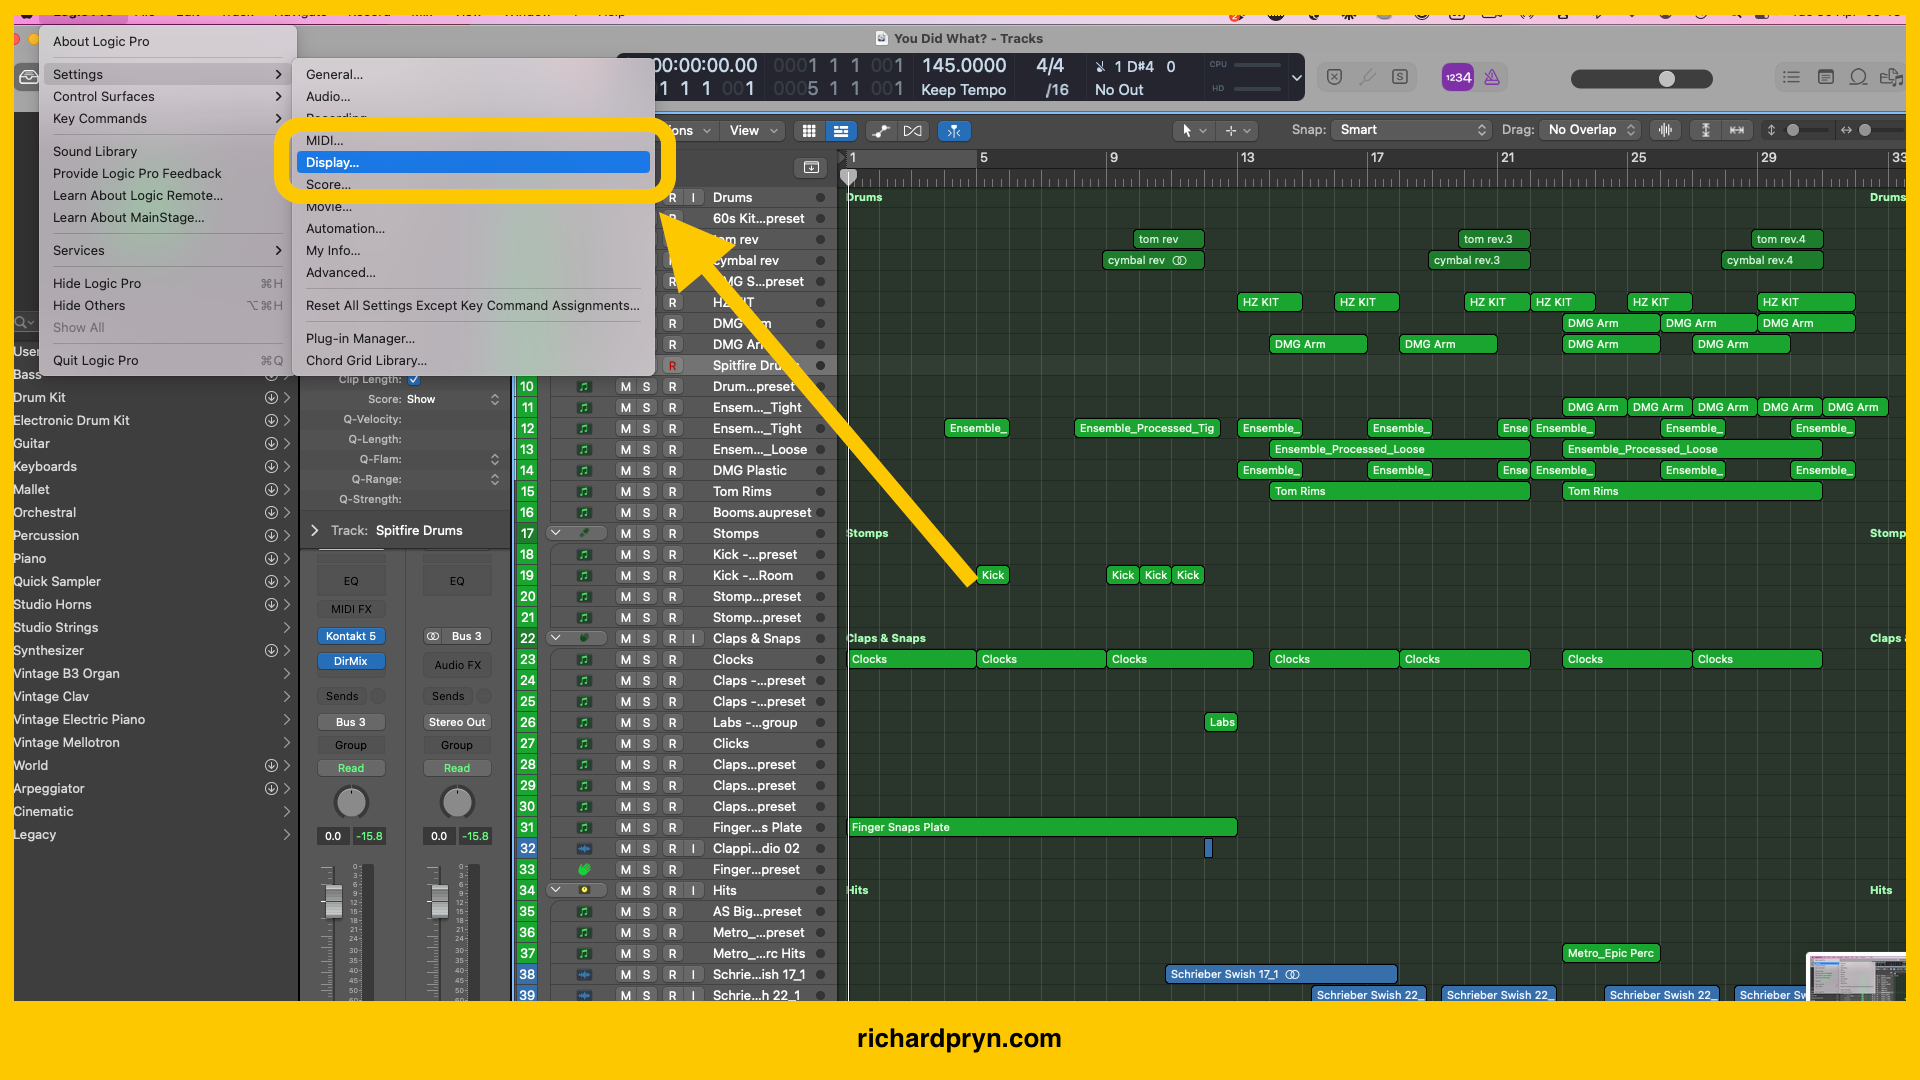Image resolution: width=1920 pixels, height=1080 pixels.
Task: Toggle the 1234 count-in icon
Action: [x=1457, y=77]
